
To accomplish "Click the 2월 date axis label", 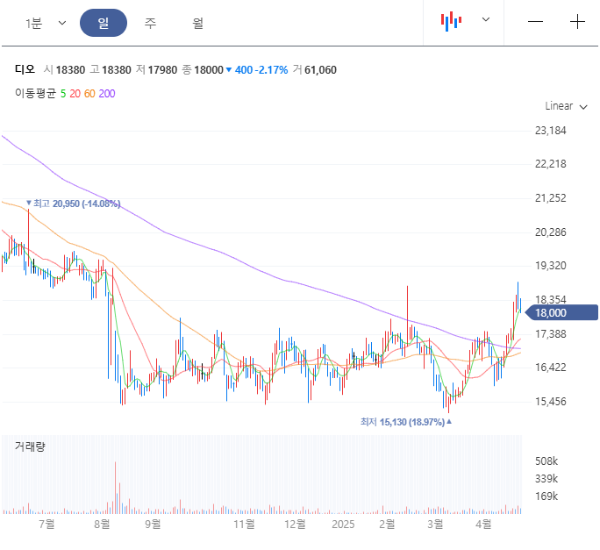I will pyautogui.click(x=386, y=524).
